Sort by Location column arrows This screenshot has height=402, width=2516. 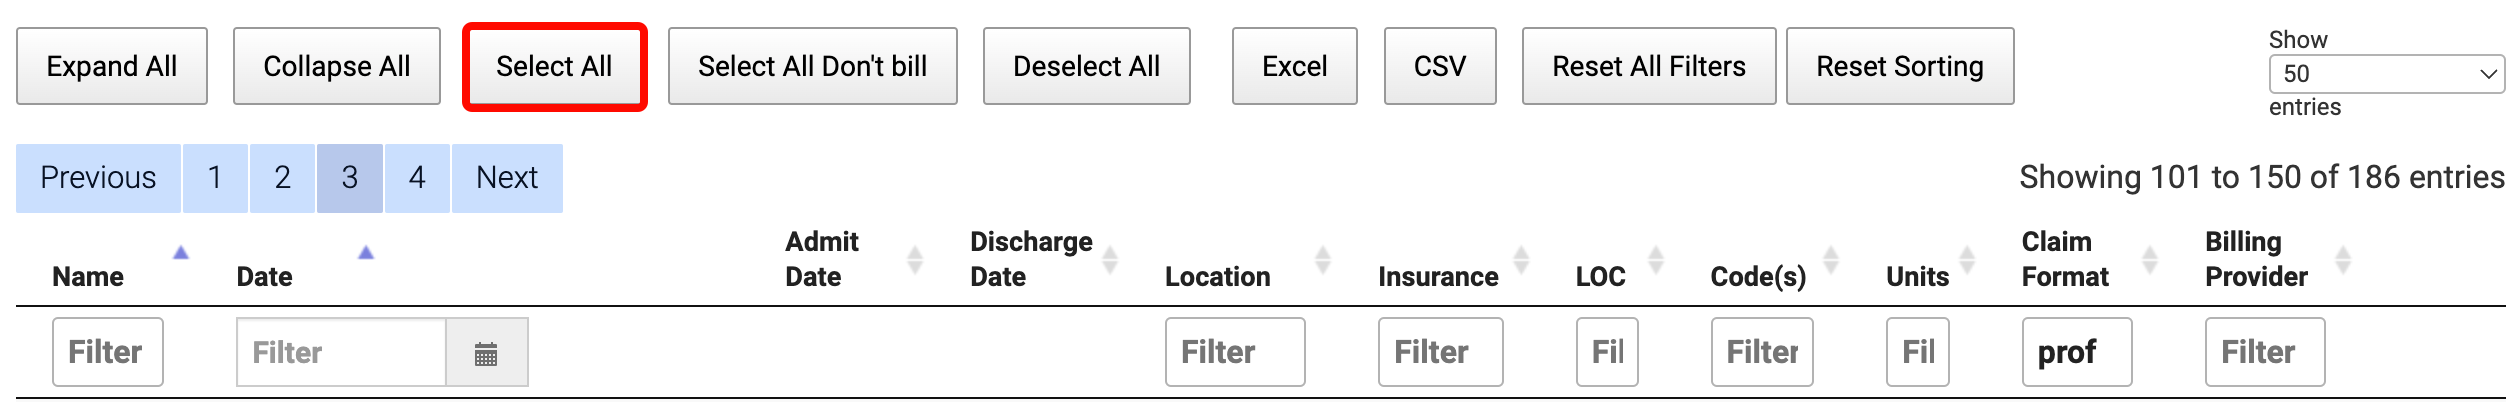(x=1323, y=260)
